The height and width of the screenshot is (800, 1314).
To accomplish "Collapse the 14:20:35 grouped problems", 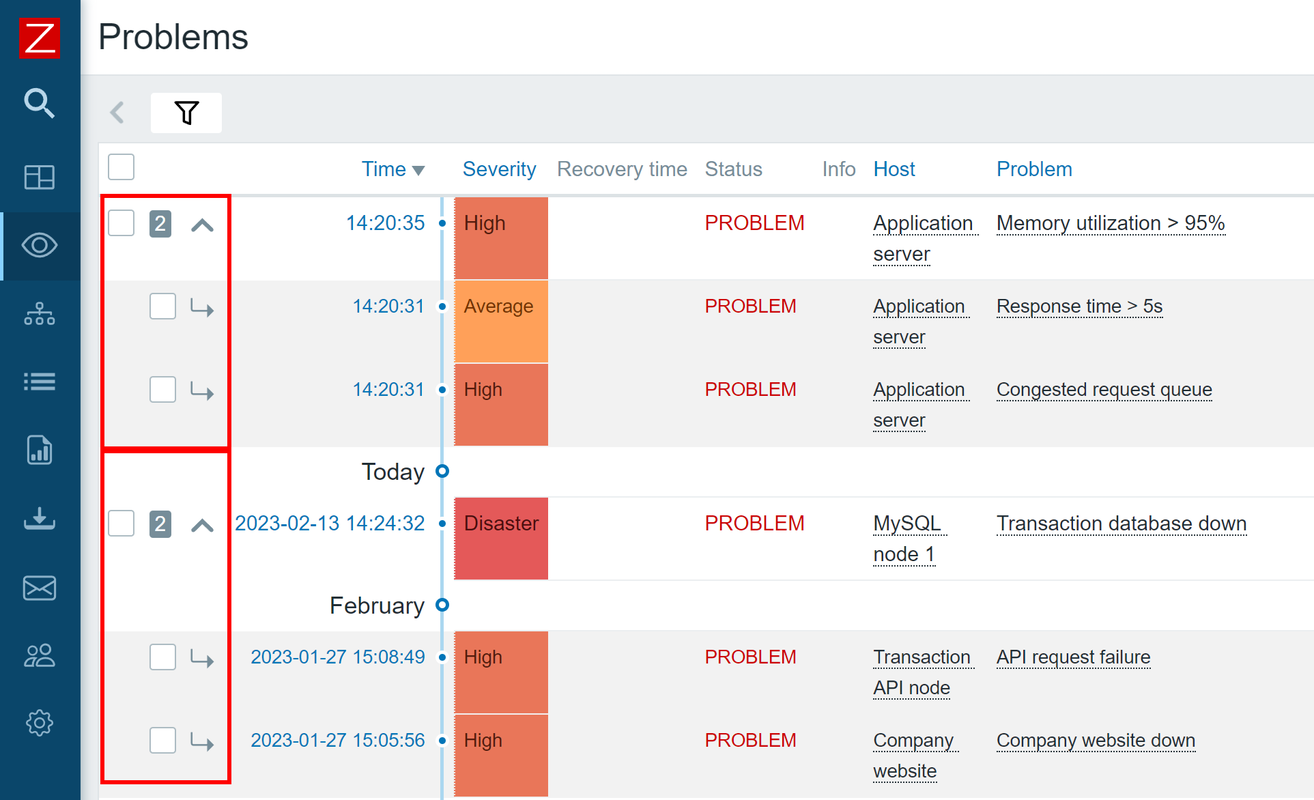I will click(202, 224).
